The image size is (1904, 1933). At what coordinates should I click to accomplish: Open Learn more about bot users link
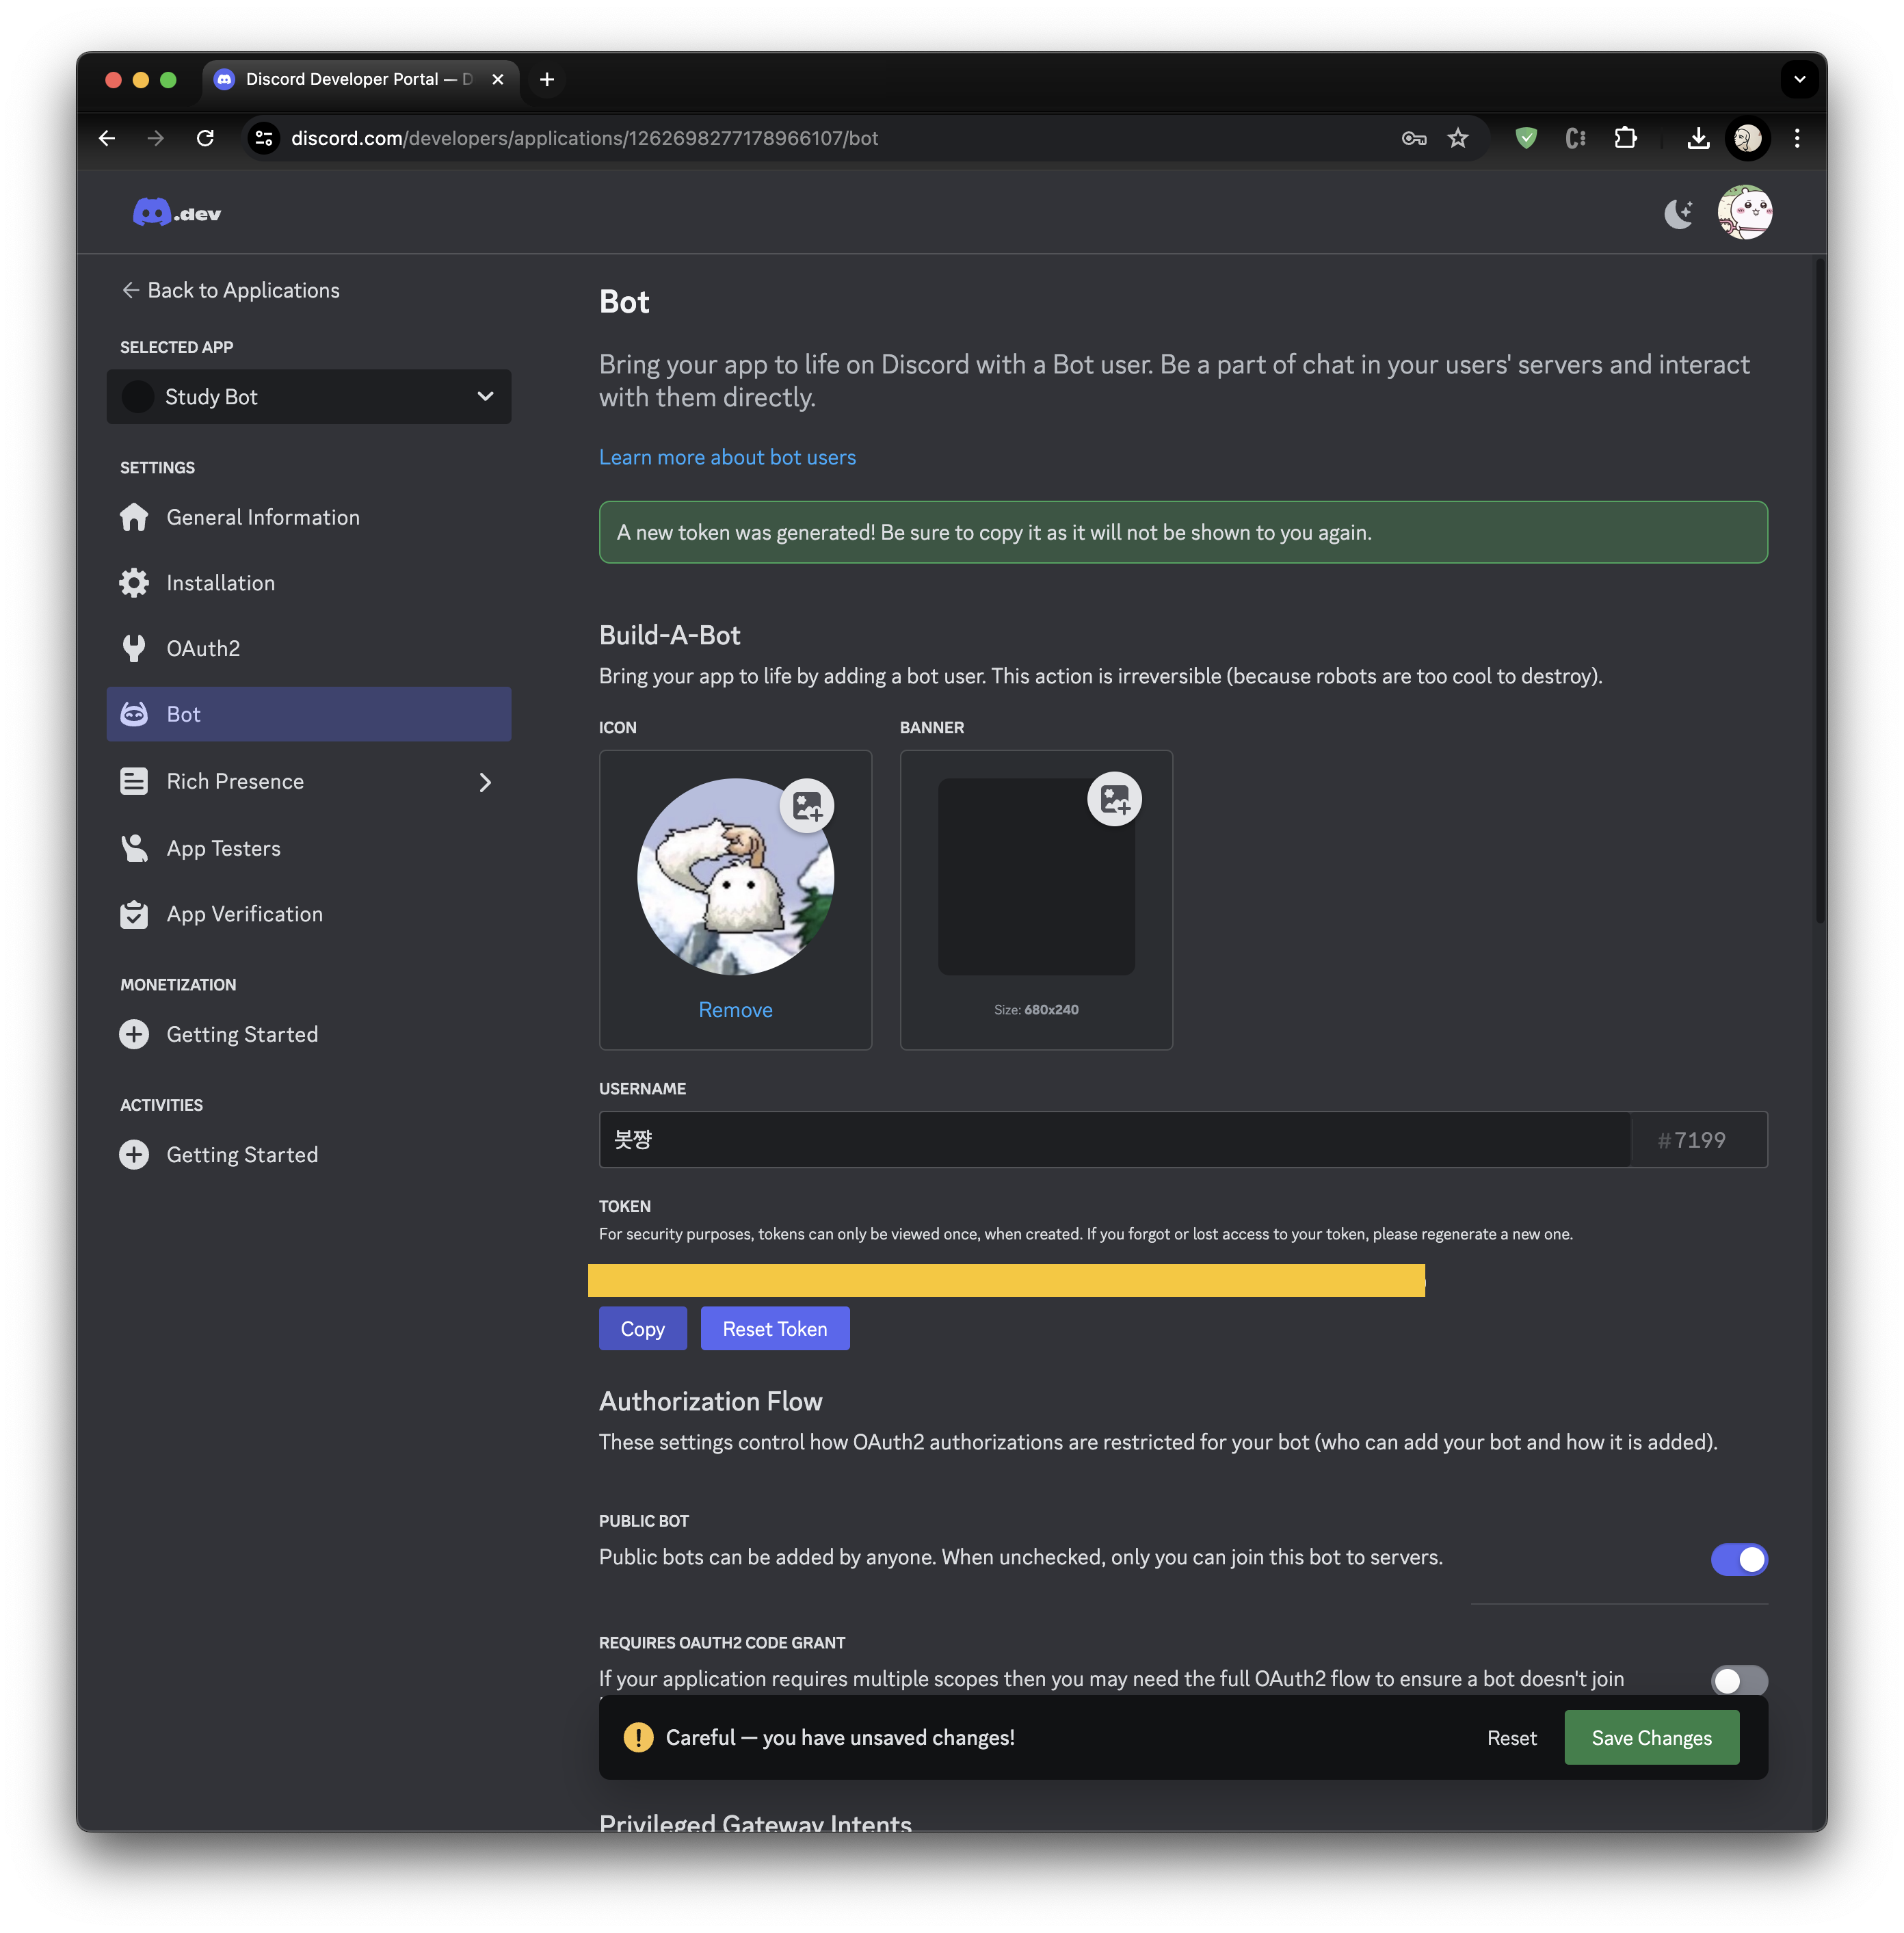727,457
